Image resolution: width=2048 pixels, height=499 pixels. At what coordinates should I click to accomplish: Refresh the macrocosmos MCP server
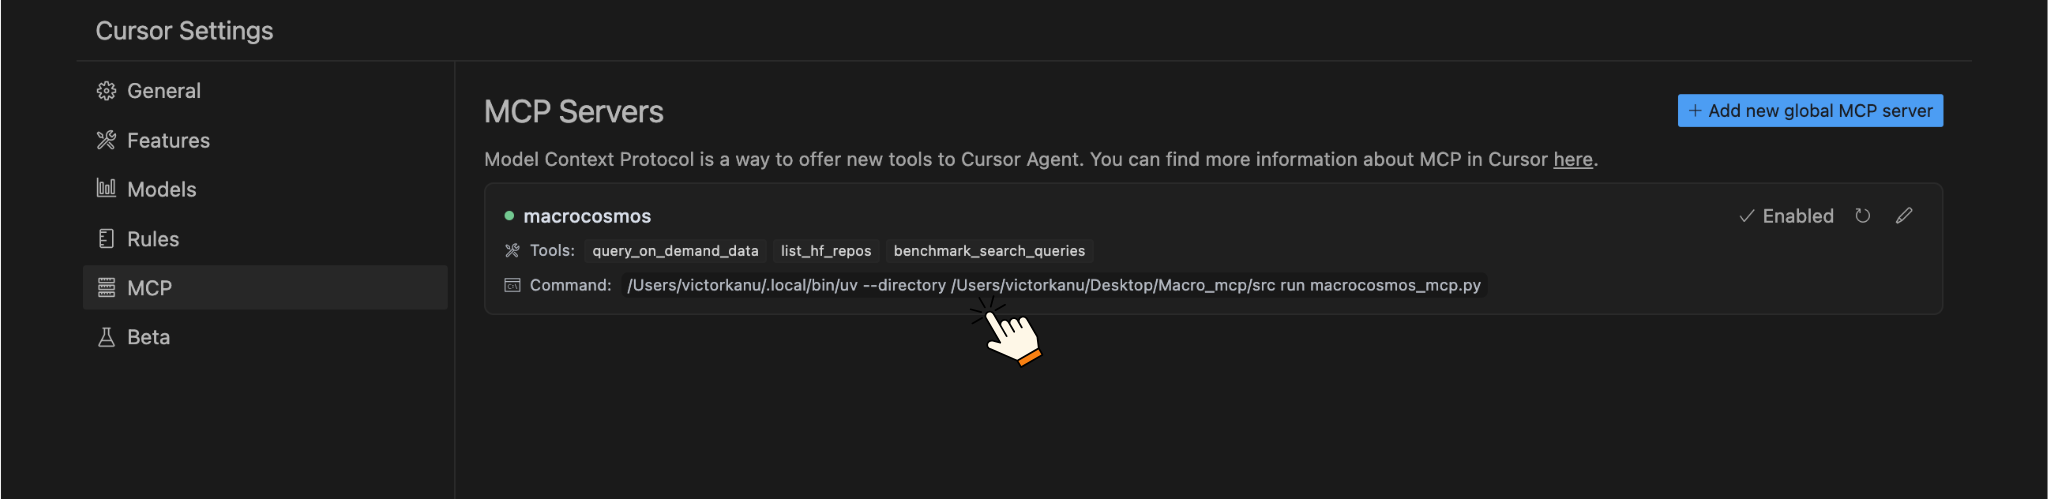[1862, 216]
